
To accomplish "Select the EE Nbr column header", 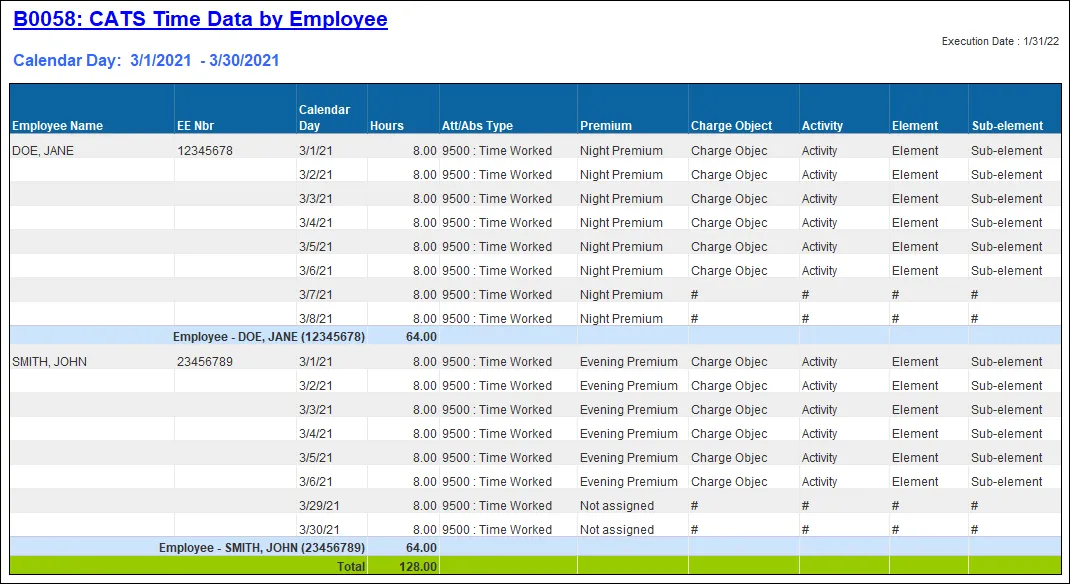I will pyautogui.click(x=196, y=126).
